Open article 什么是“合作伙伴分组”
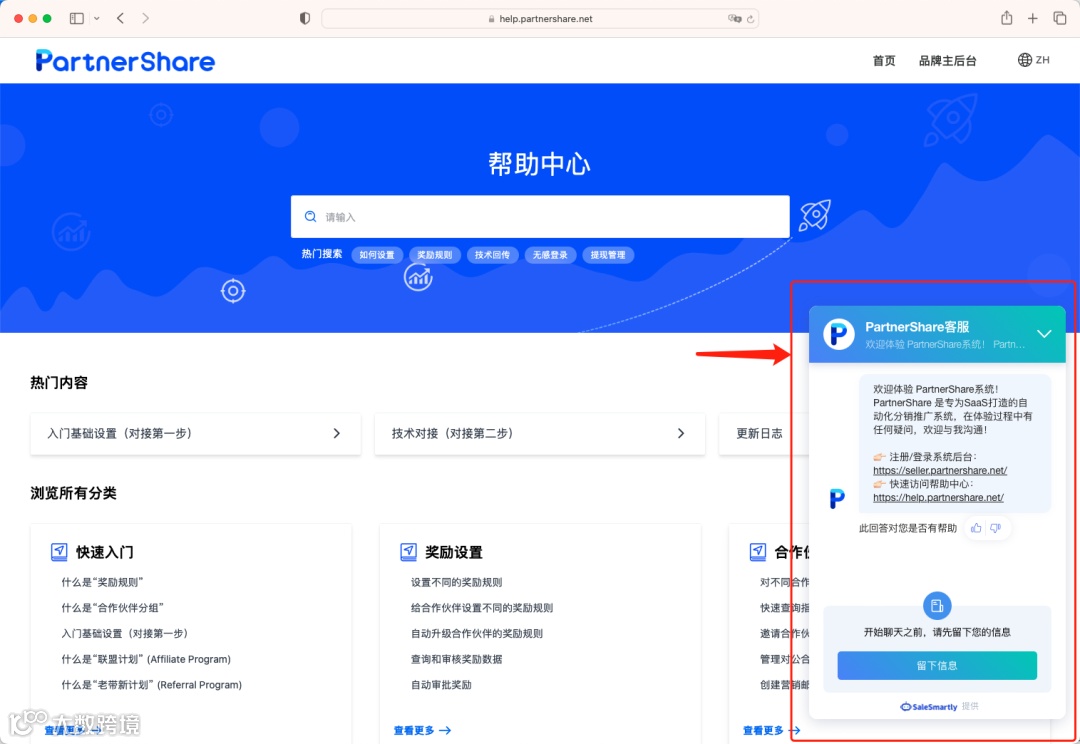The image size is (1080, 744). [112, 608]
